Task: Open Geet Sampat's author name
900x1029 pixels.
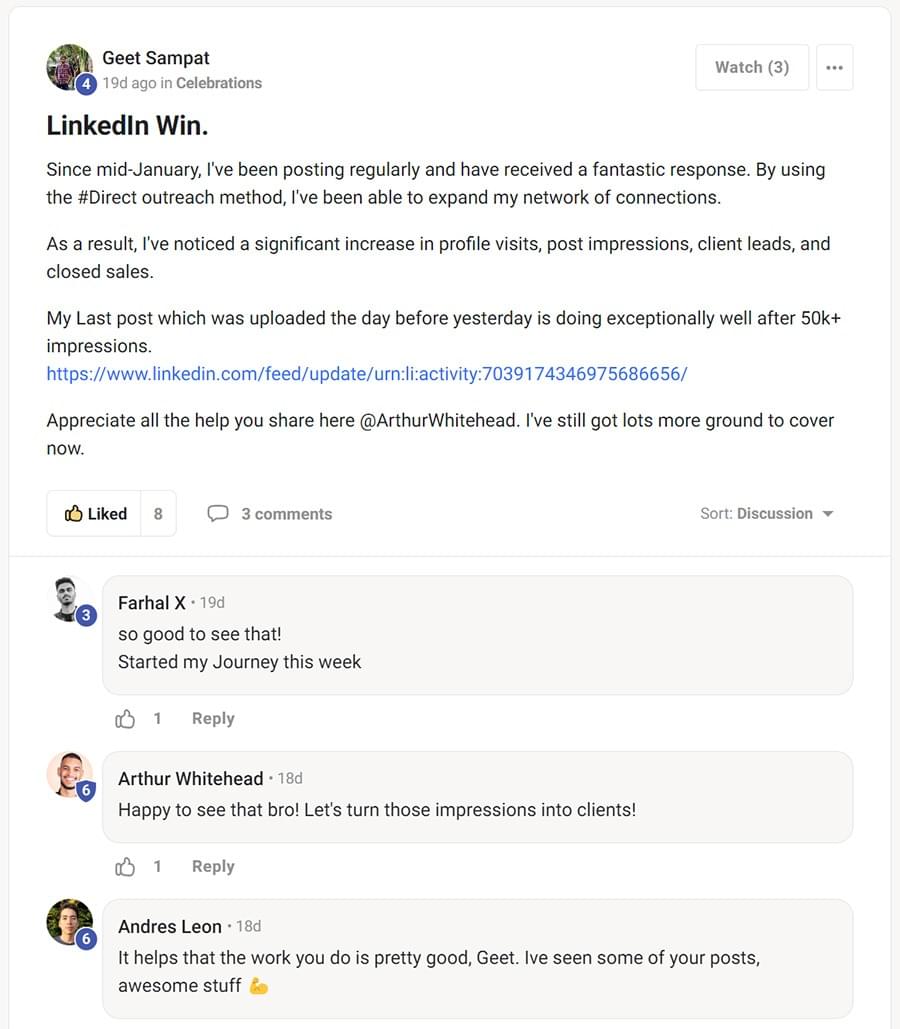Action: point(156,58)
